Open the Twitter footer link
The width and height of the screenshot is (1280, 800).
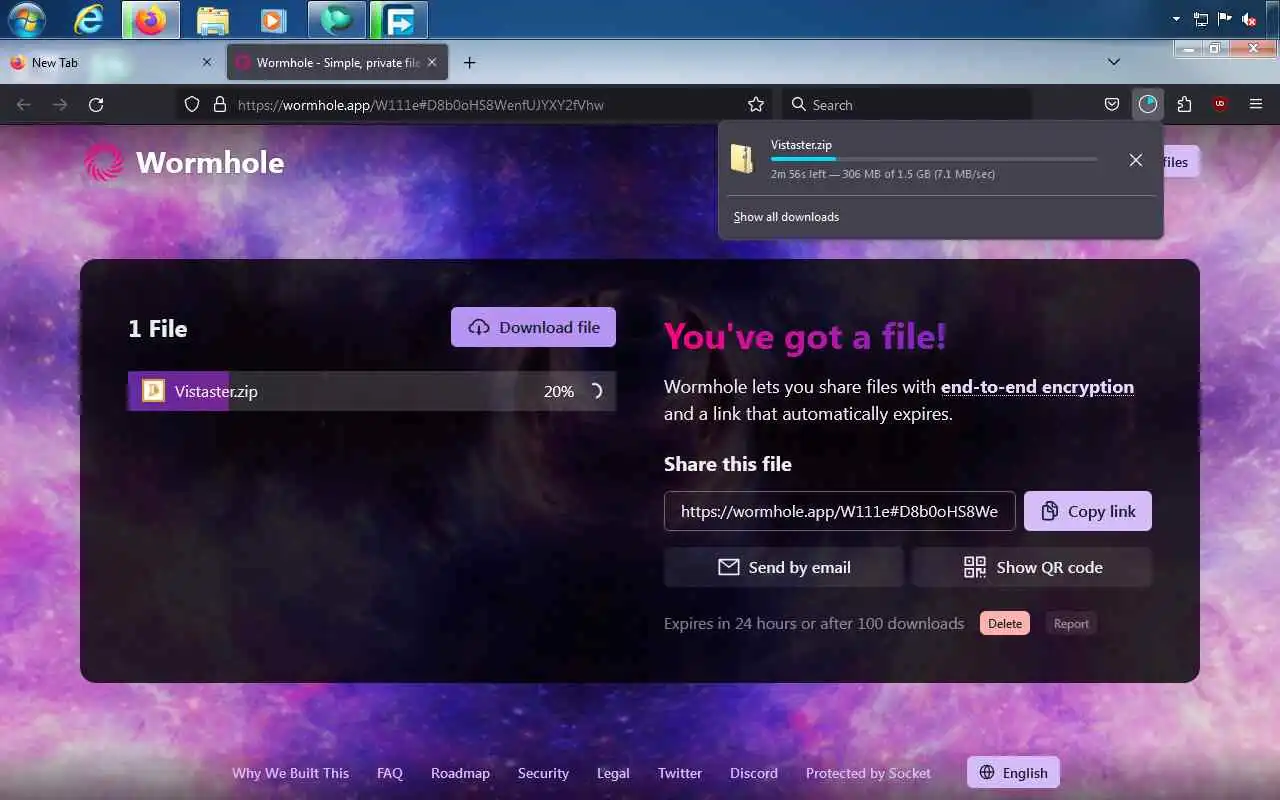(680, 773)
